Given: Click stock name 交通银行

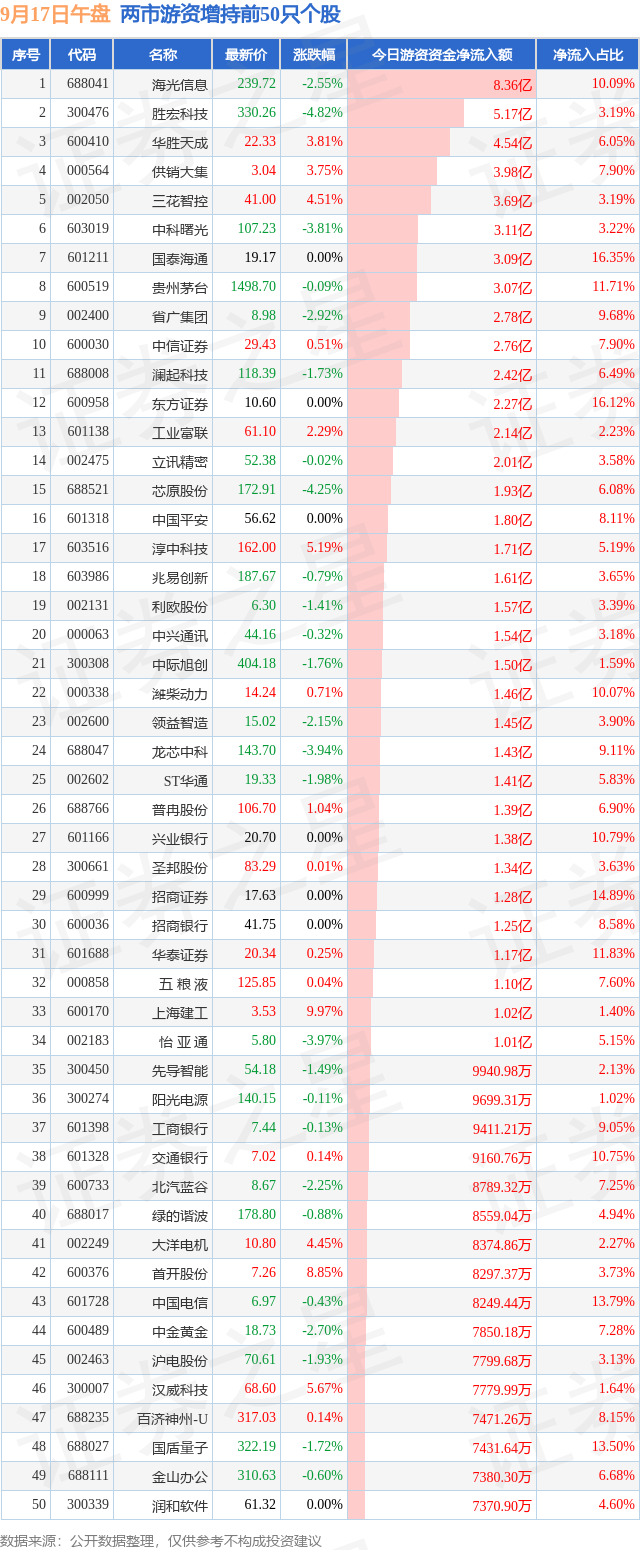Looking at the screenshot, I should click(x=180, y=1158).
